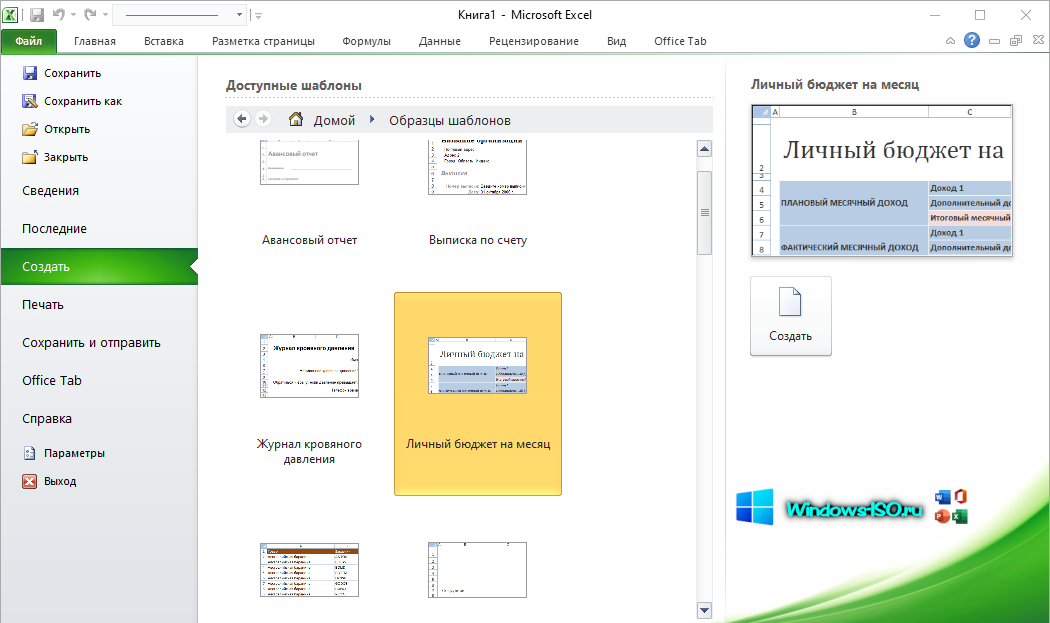1050x623 pixels.
Task: Open the Рецензирование tab
Action: [x=534, y=41]
